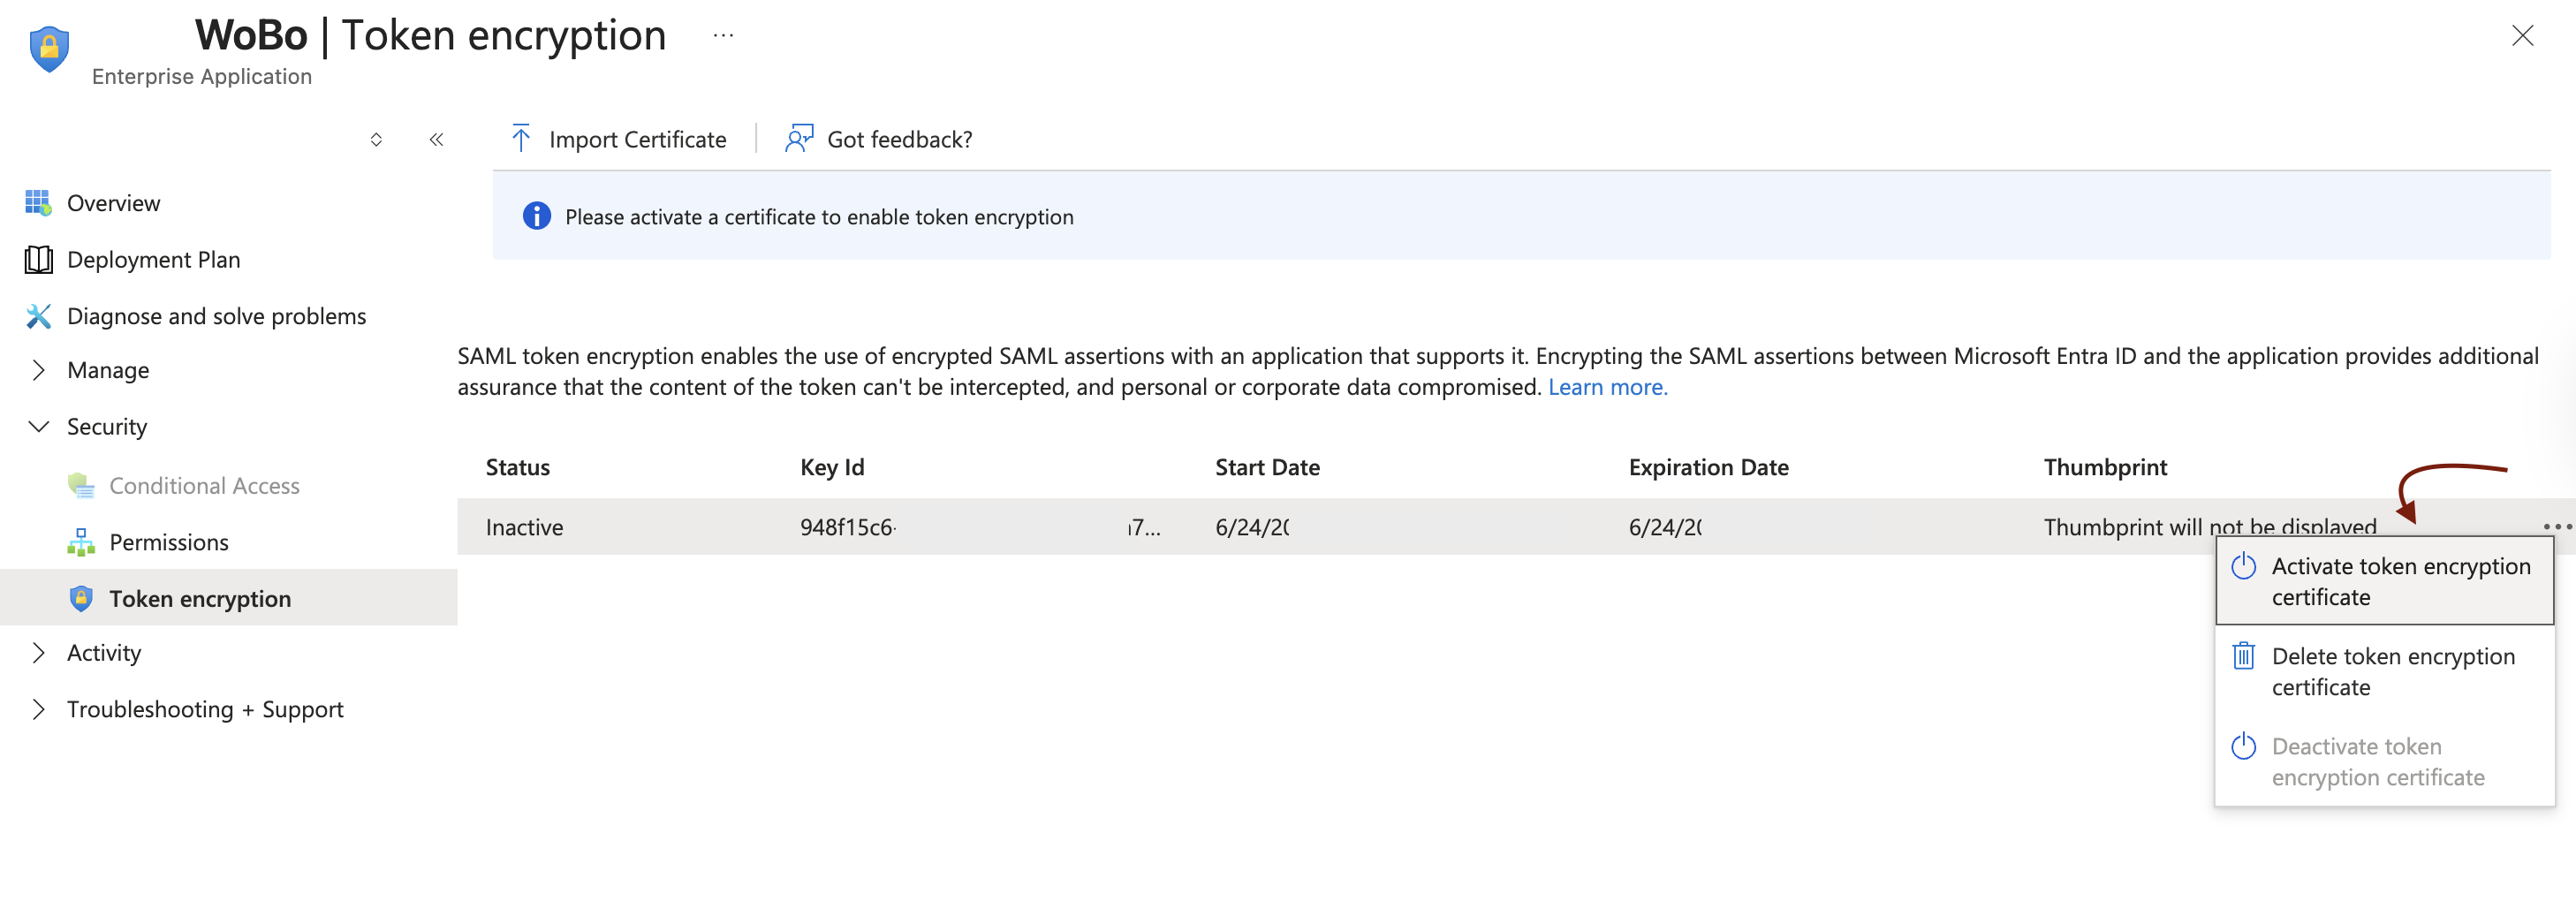Image resolution: width=2576 pixels, height=924 pixels.
Task: Collapse the Security section
Action: point(38,427)
